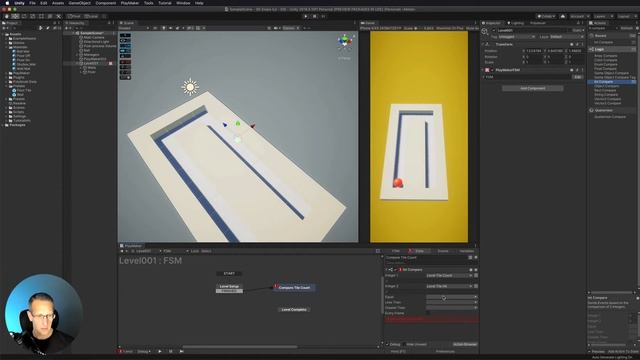Open the Tag dropdown in Inspector
This screenshot has height=360, width=640.
pos(517,37)
